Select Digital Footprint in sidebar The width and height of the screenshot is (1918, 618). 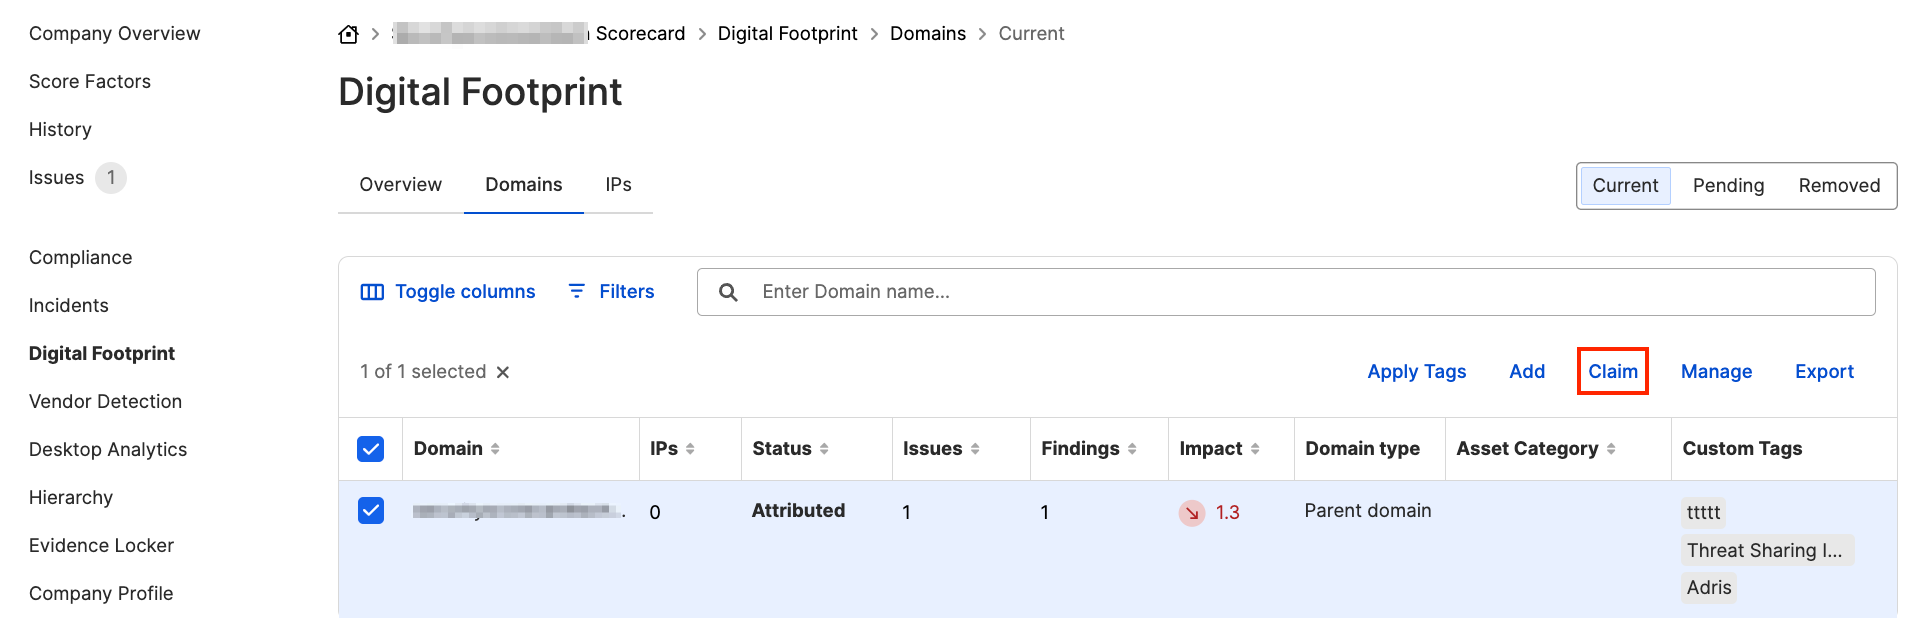point(102,354)
